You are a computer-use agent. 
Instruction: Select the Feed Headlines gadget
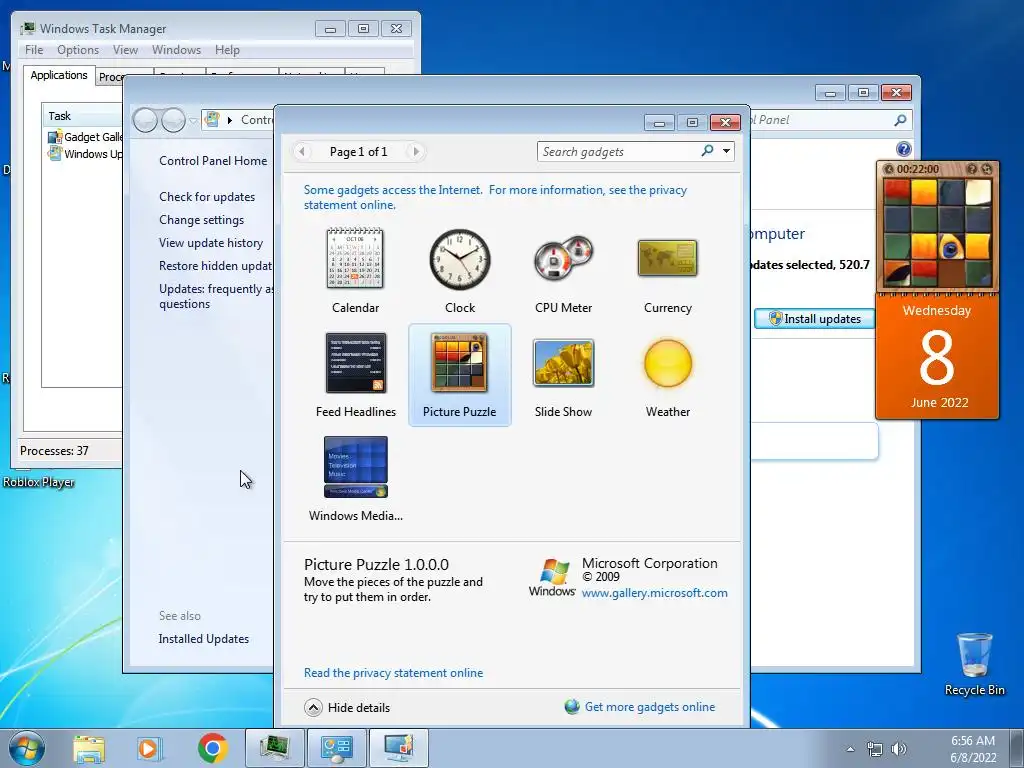point(355,375)
